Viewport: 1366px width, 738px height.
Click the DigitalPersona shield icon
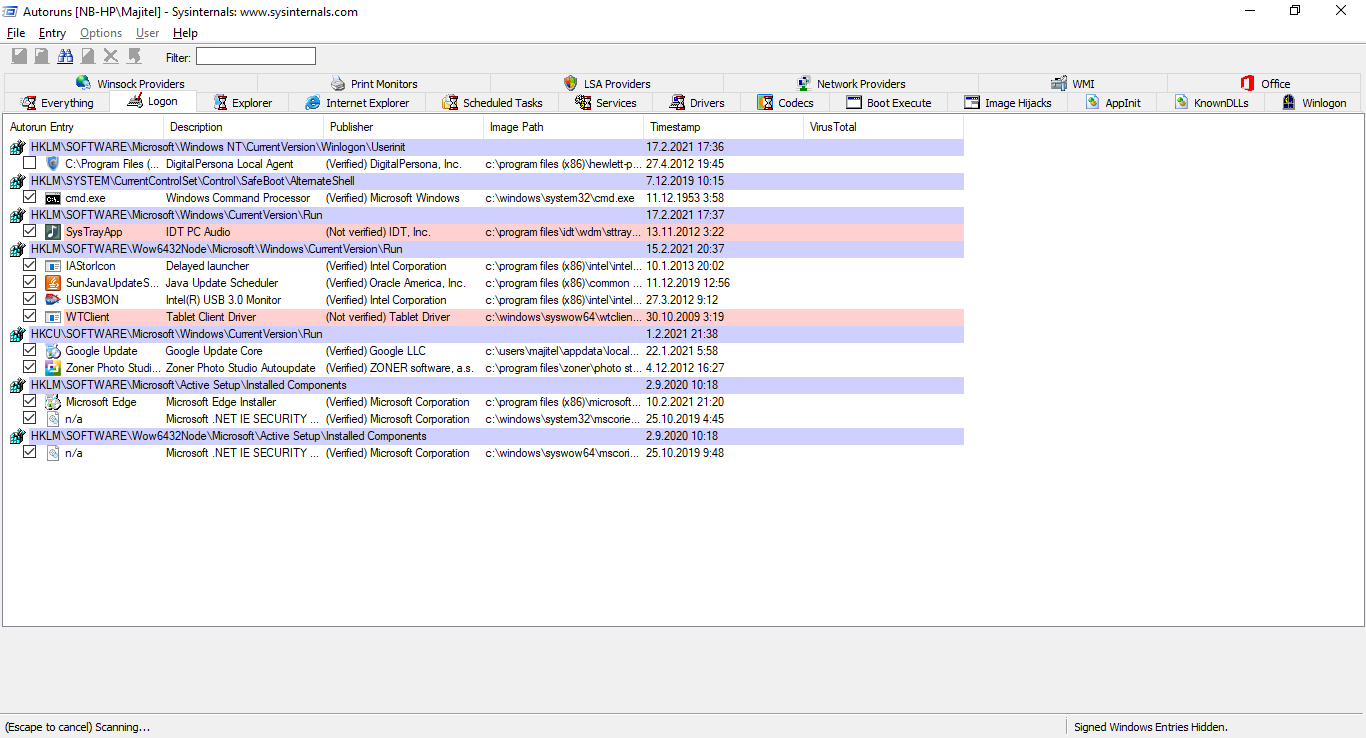tap(53, 164)
